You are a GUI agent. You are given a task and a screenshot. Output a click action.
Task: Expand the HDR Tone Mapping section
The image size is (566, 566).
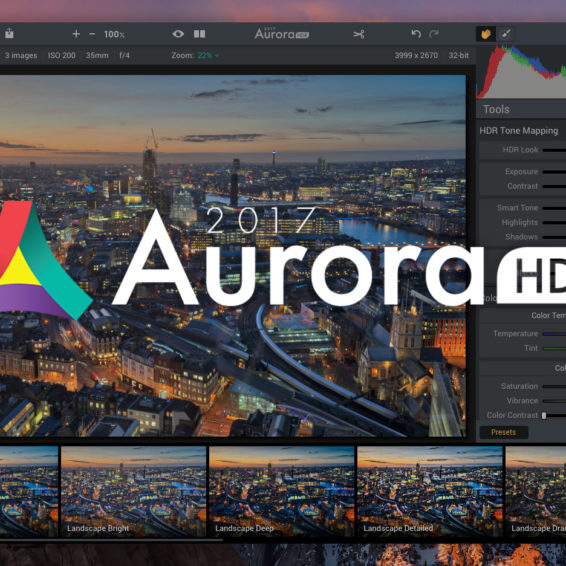point(519,131)
